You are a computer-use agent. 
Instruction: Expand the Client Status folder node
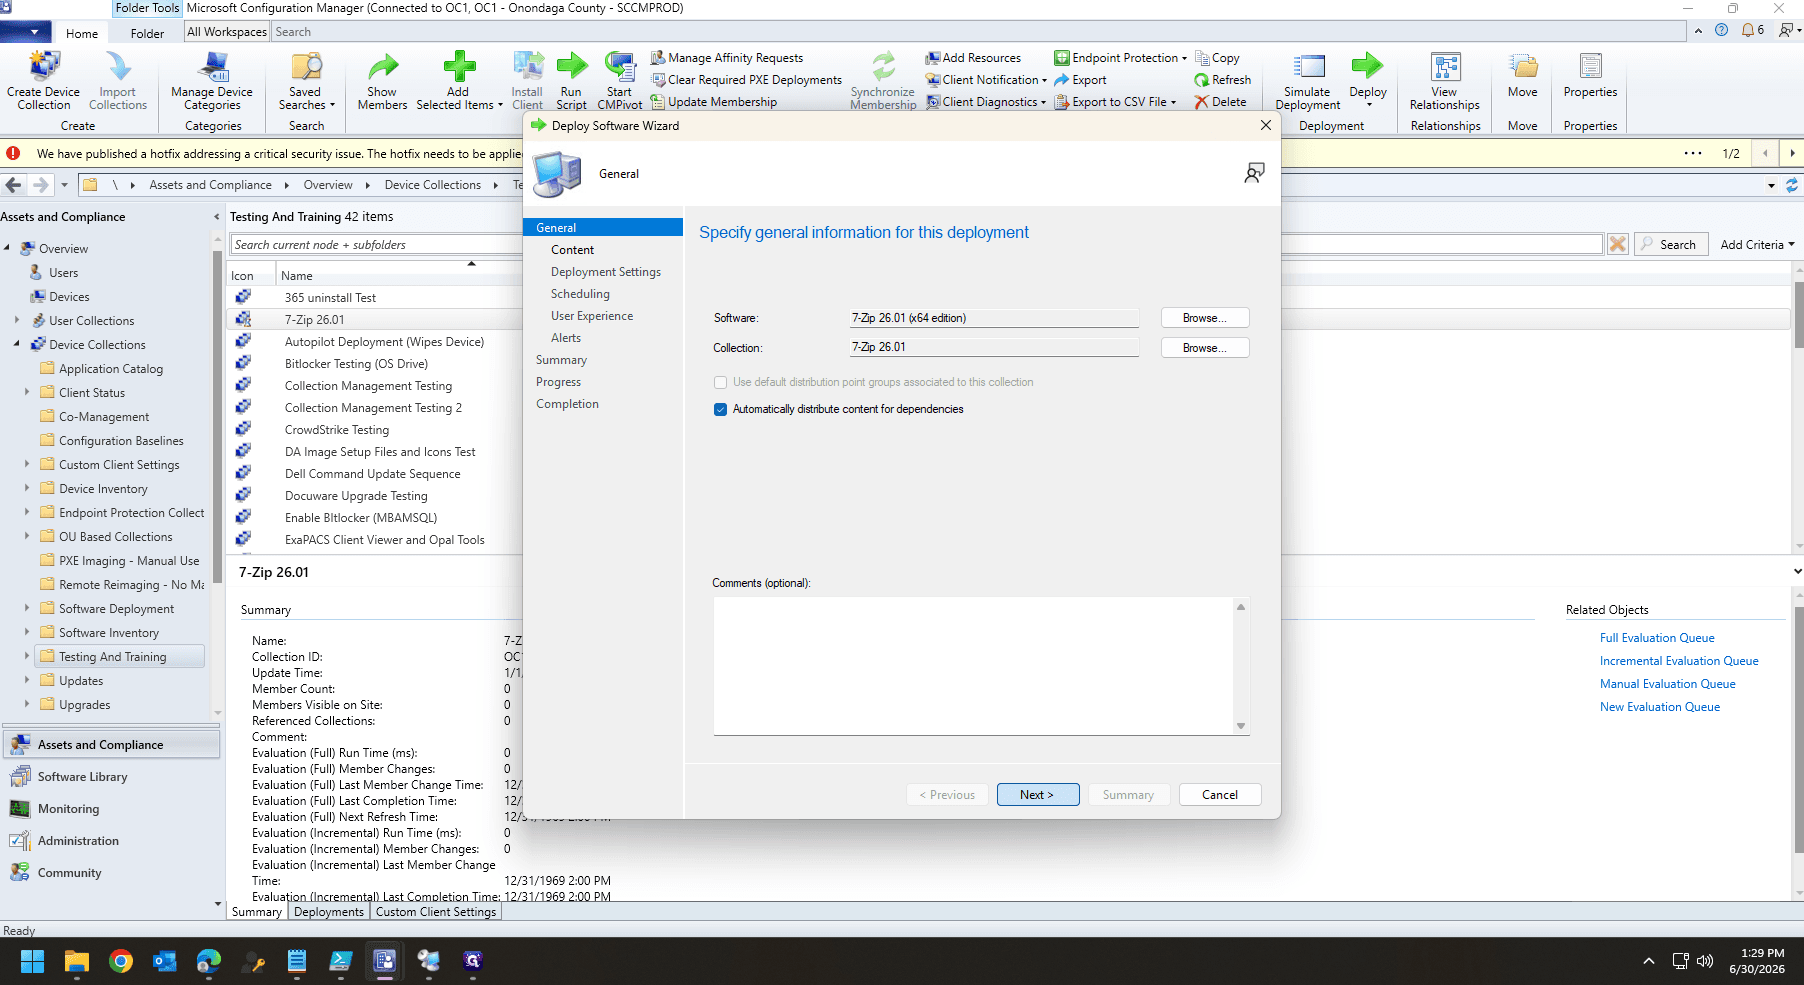(27, 393)
